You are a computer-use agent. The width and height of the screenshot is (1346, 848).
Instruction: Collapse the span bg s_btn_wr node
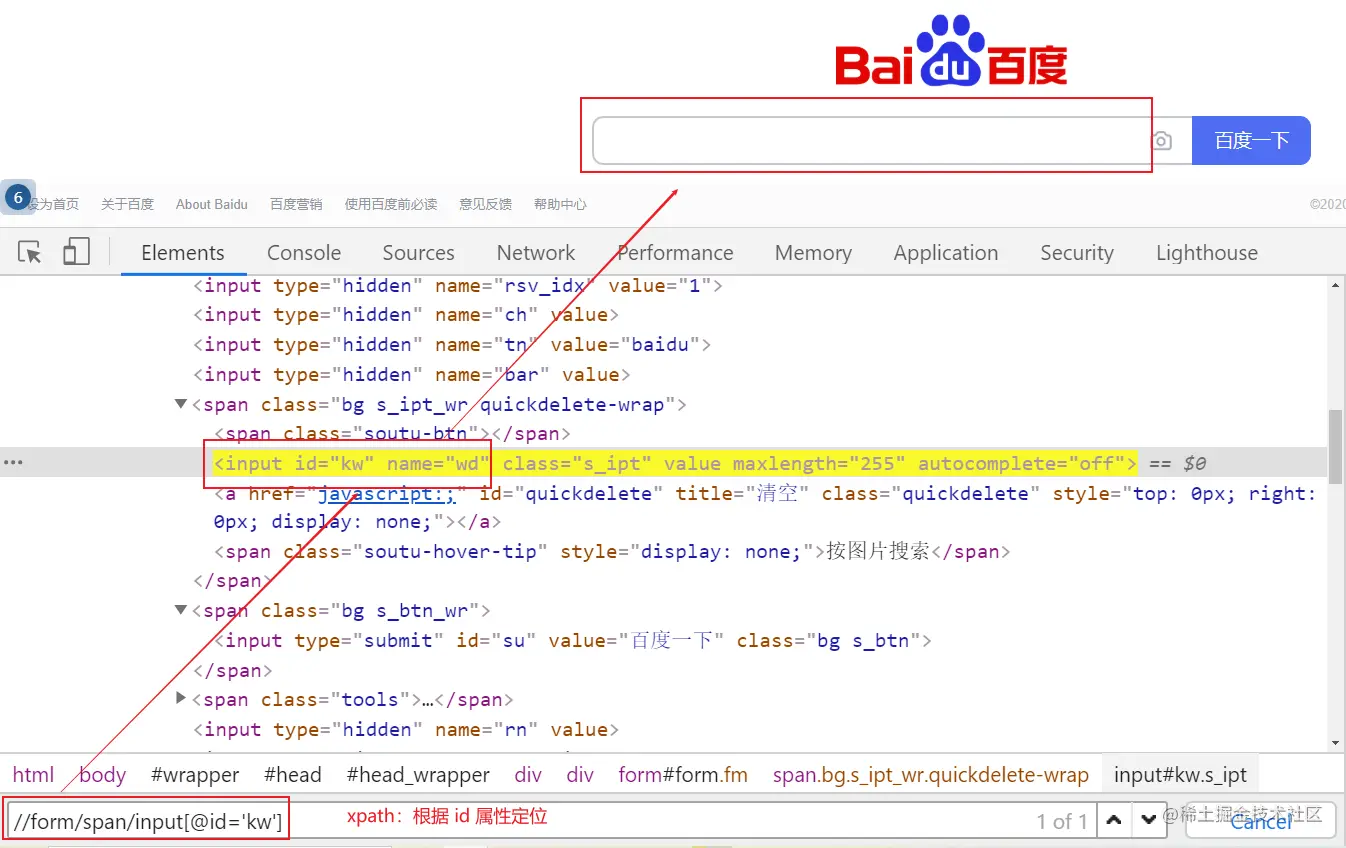181,610
